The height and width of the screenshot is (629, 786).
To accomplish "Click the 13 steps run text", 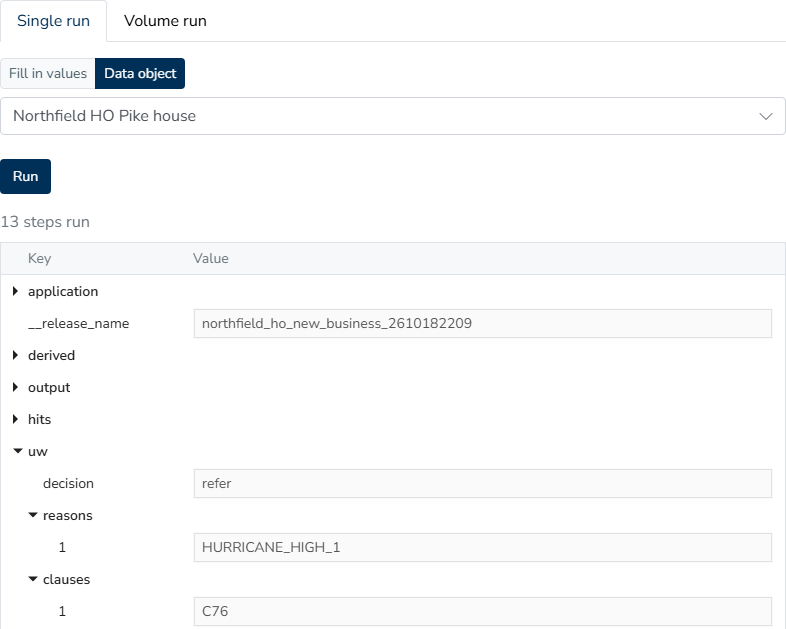I will tap(45, 222).
